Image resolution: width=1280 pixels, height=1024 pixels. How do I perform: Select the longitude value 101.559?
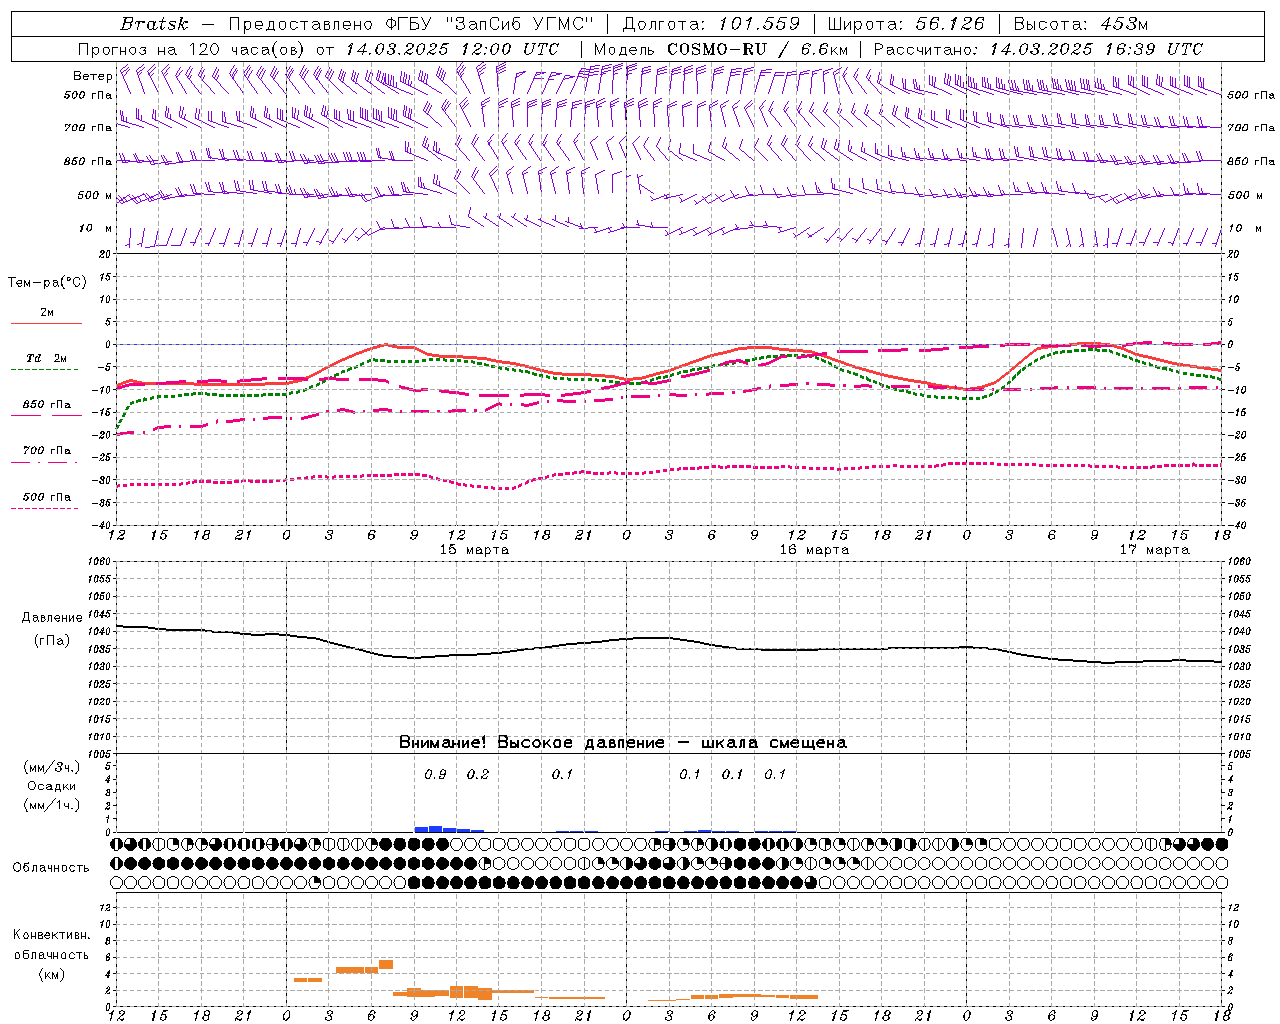point(759,24)
